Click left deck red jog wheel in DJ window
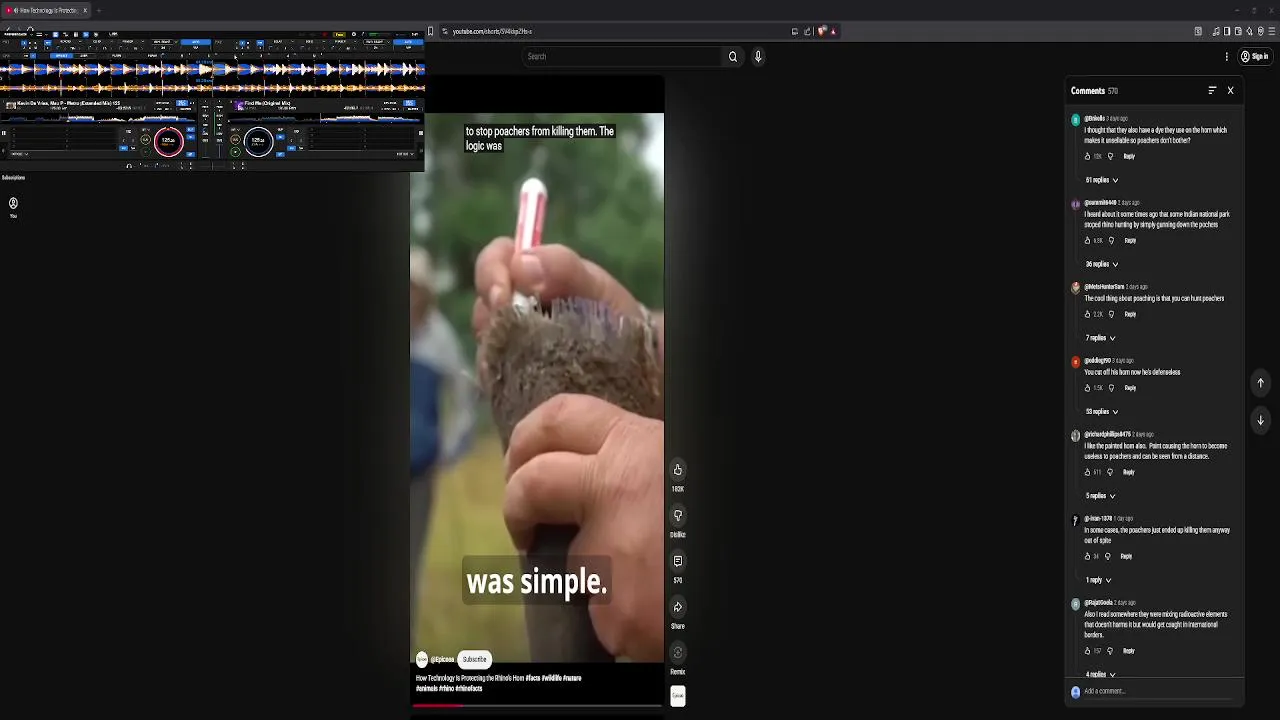 pyautogui.click(x=169, y=141)
